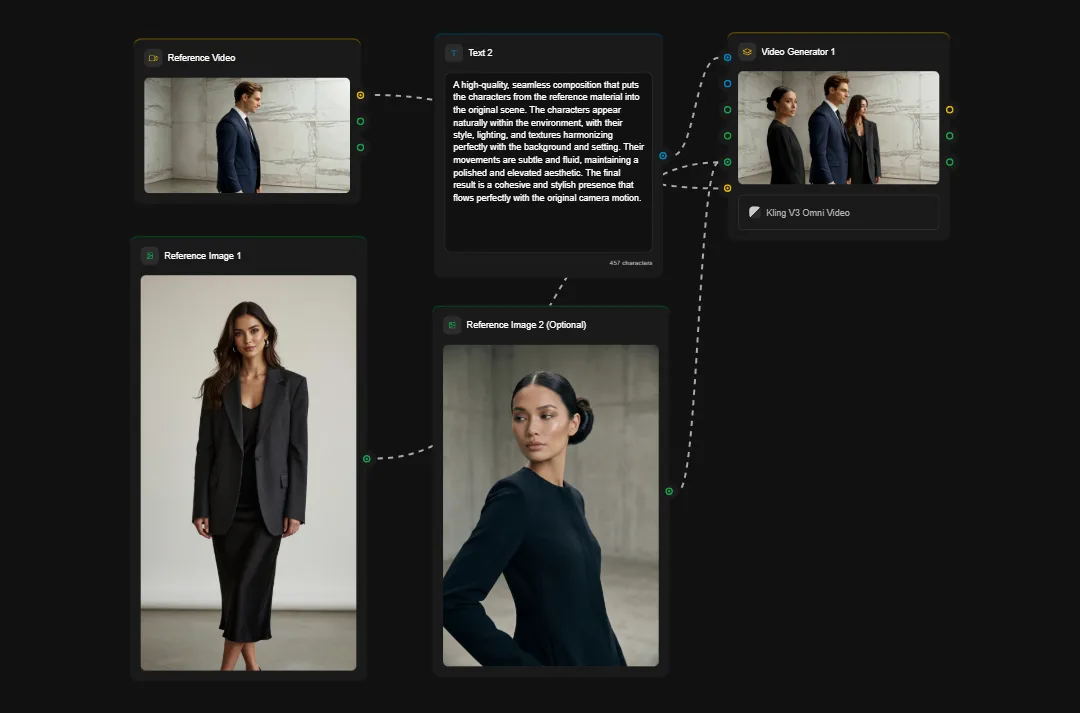Select the image icon on Reference Image 1 header

[150, 255]
